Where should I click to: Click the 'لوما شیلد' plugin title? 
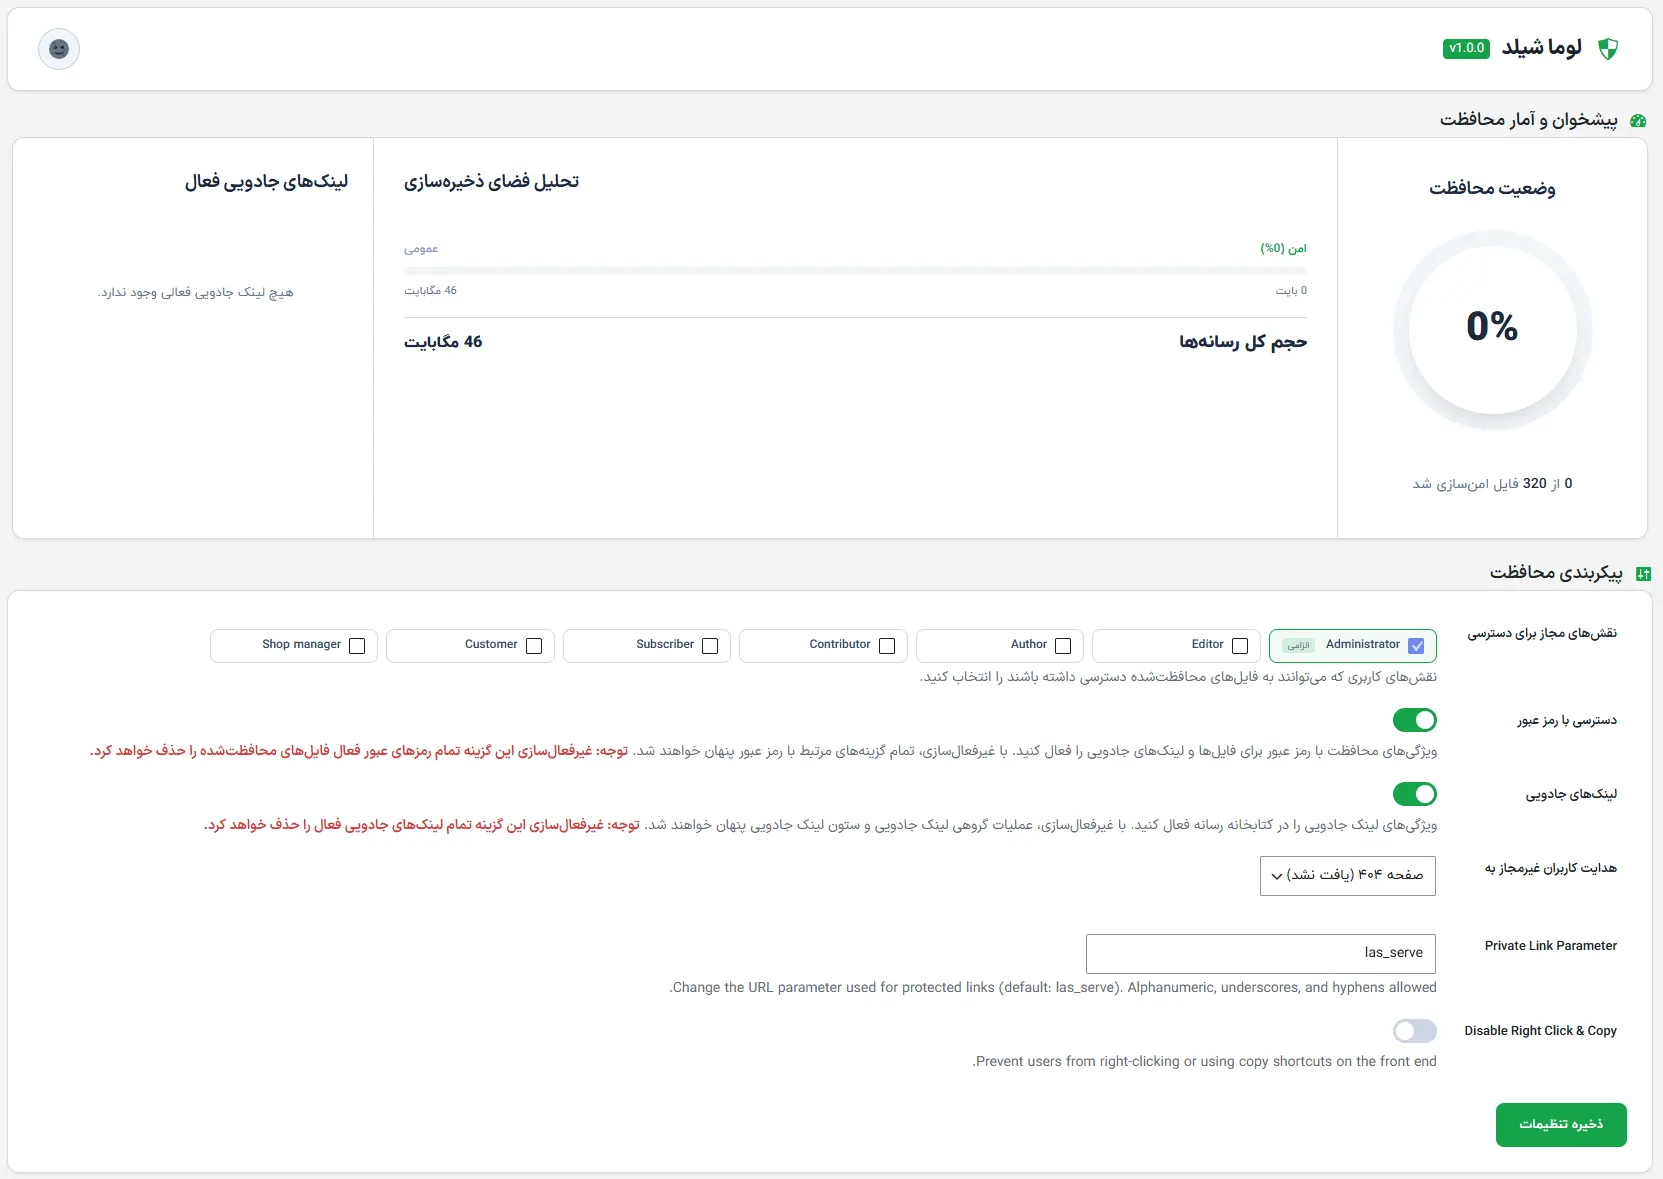click(x=1542, y=48)
